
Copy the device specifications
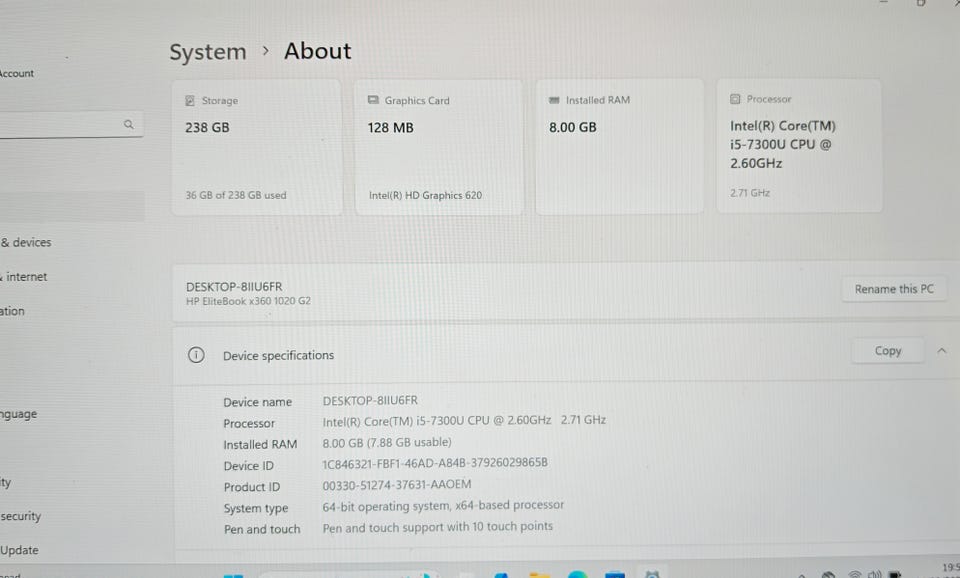click(888, 351)
